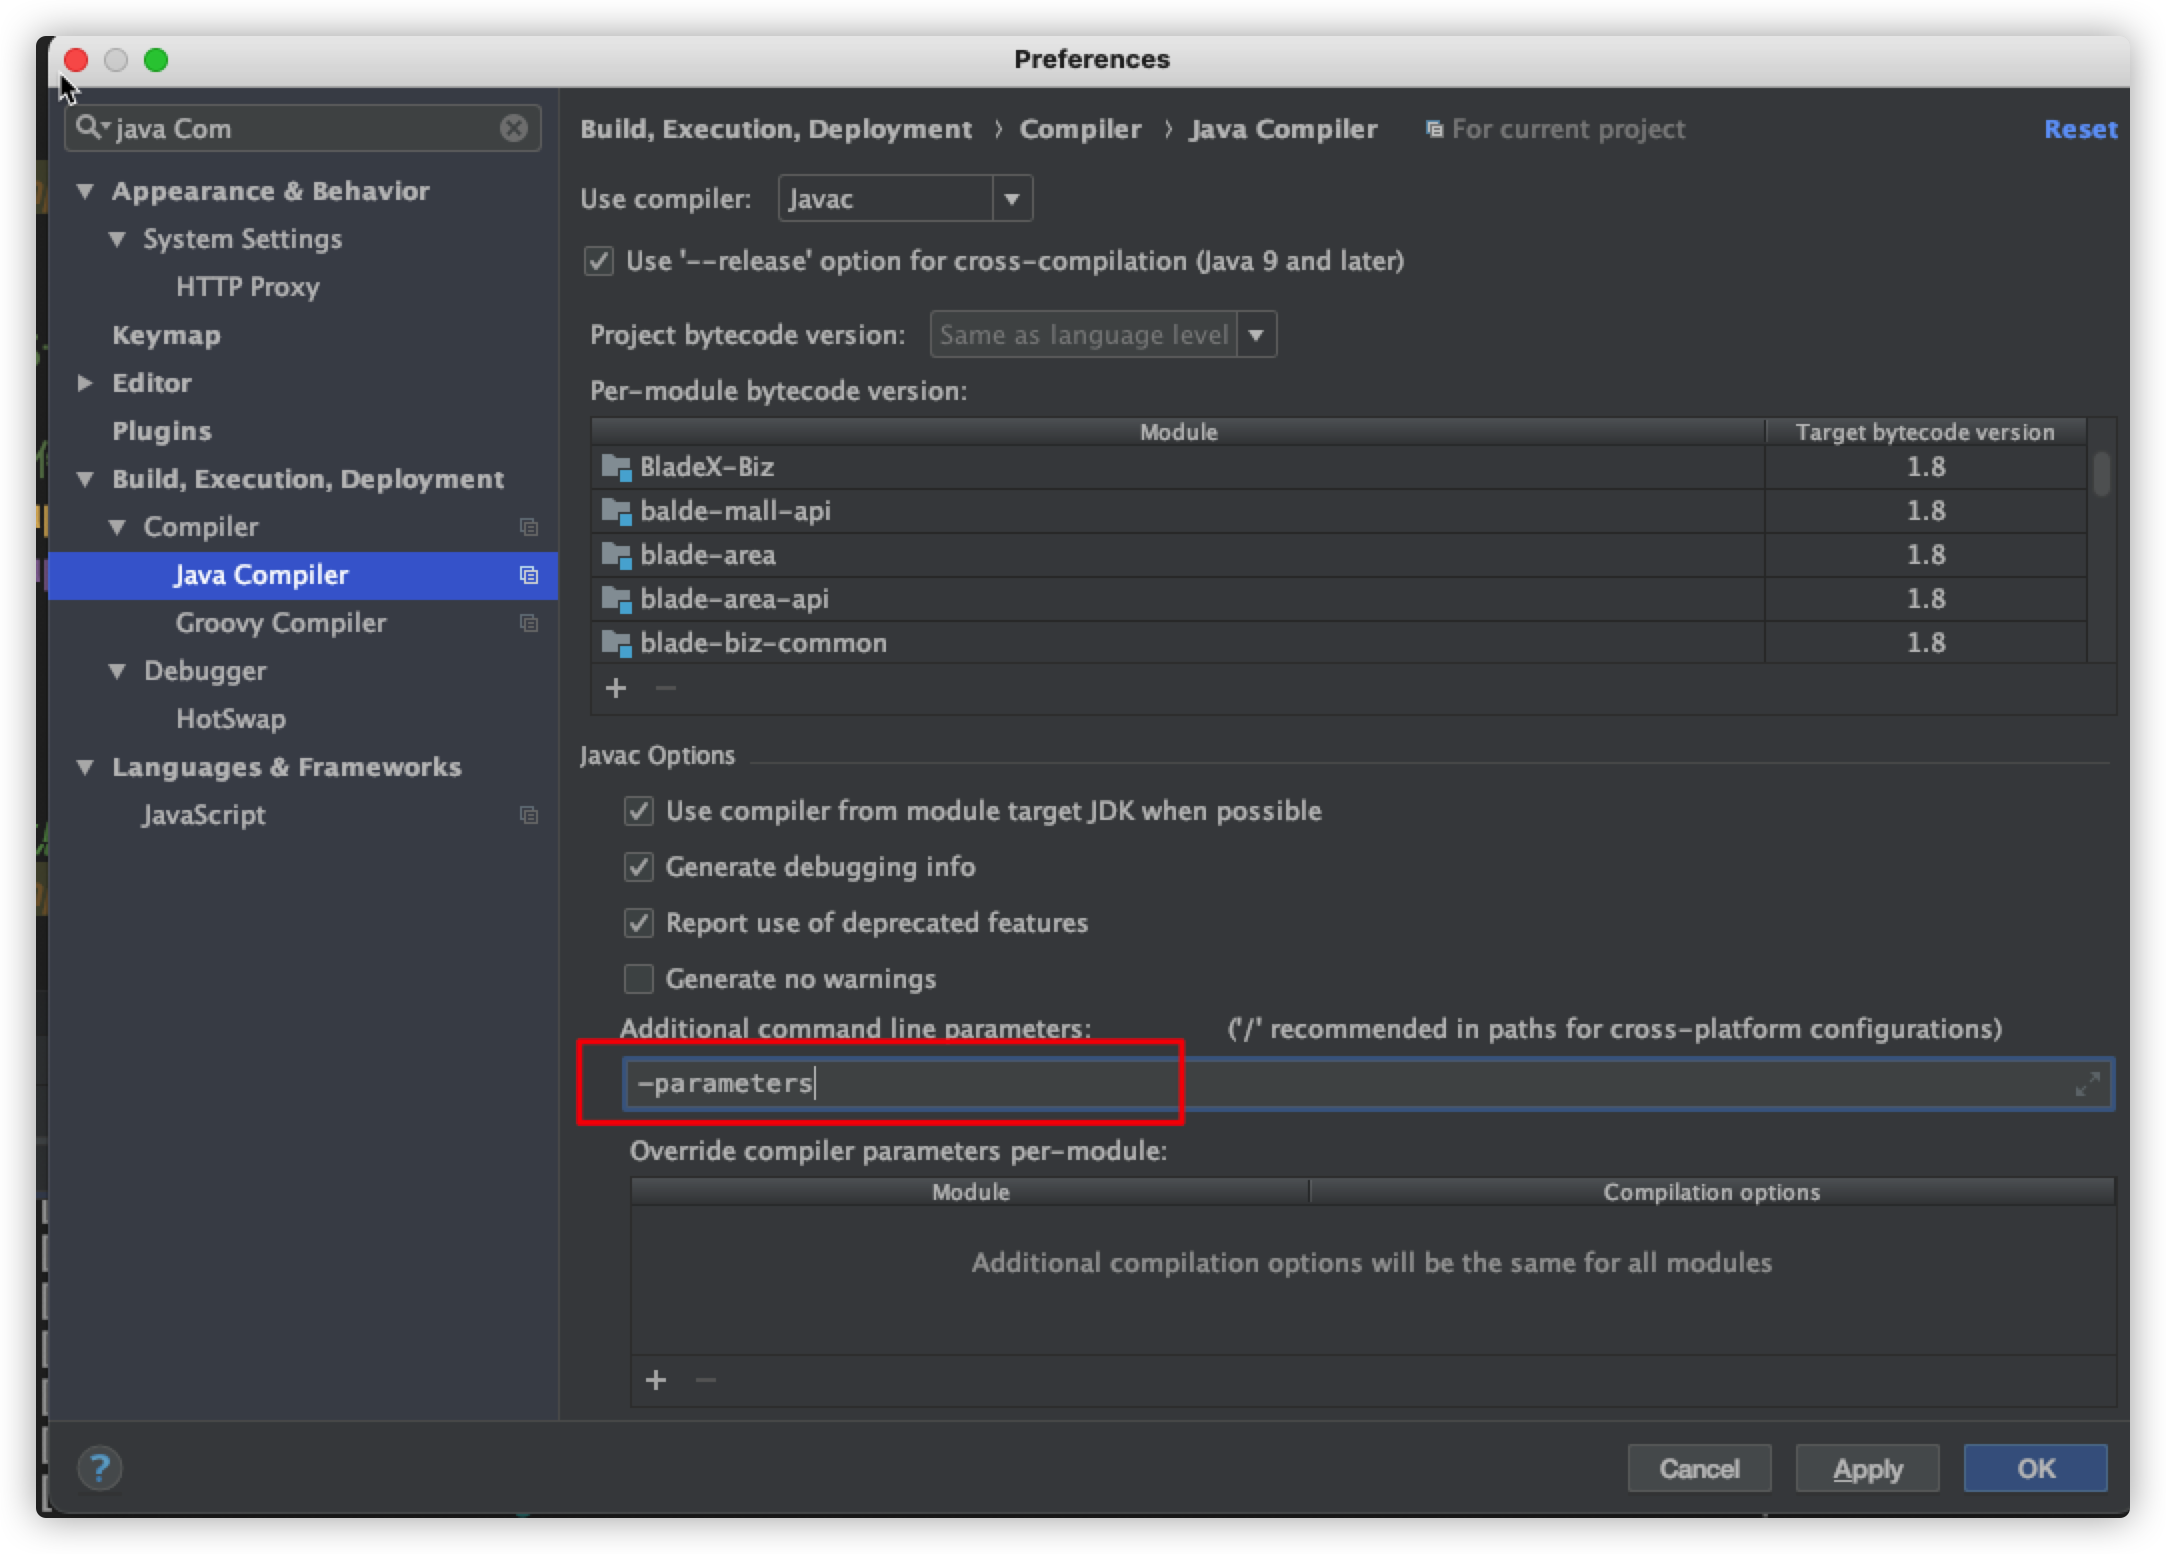Click the Apply button

(1866, 1468)
